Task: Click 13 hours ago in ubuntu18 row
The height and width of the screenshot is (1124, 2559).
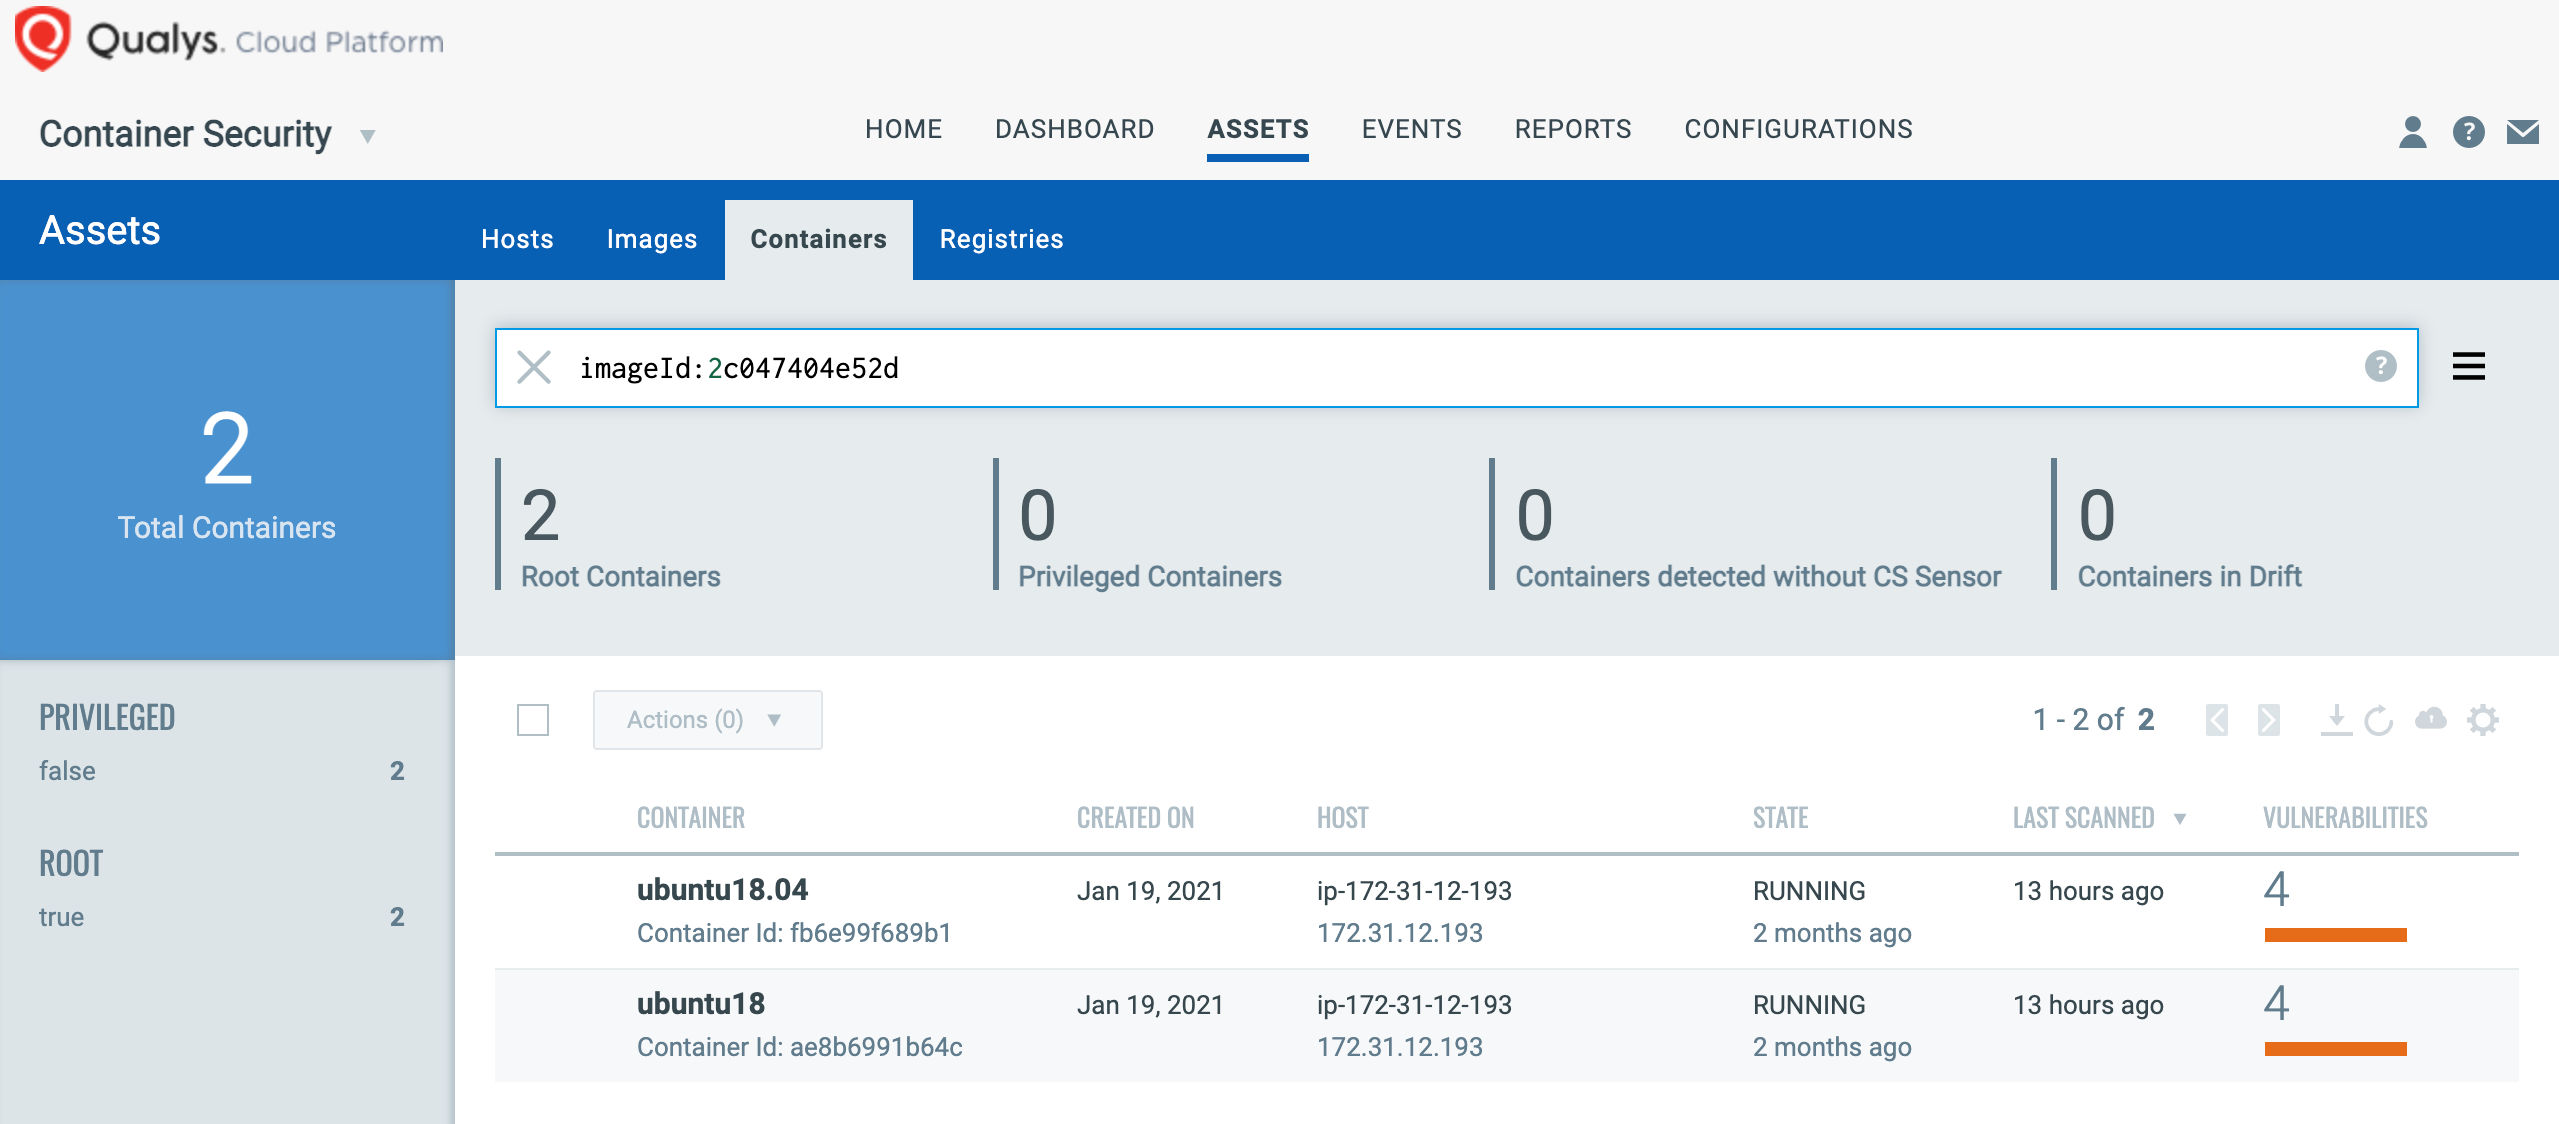Action: [2087, 1005]
